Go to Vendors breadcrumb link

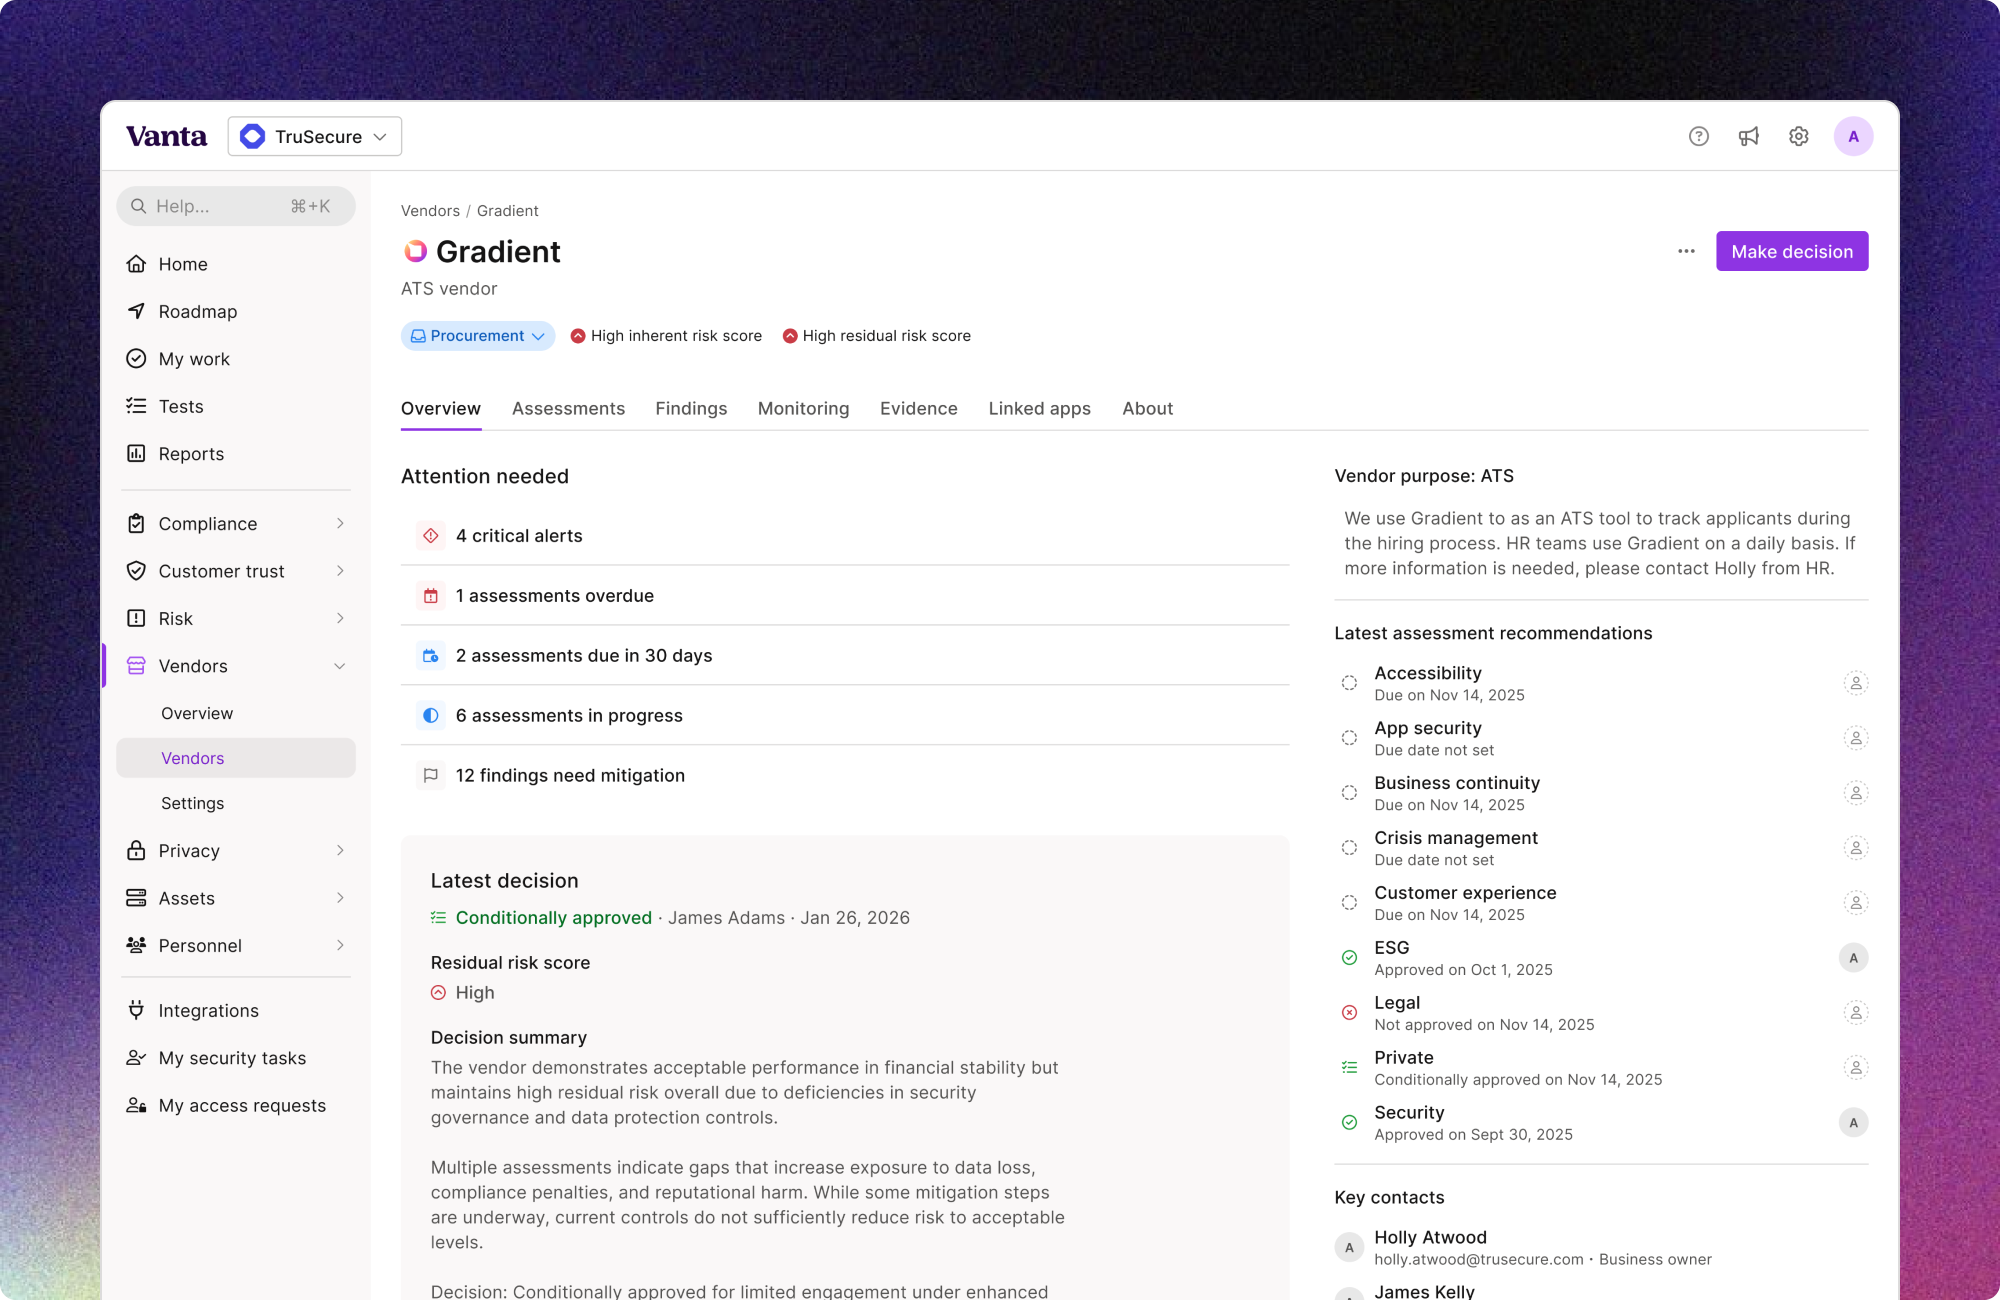[x=430, y=211]
